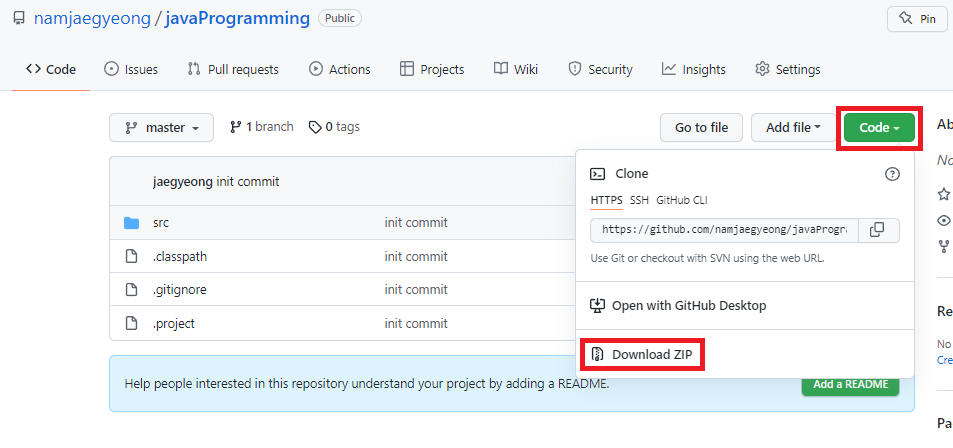Click the clone URL input field
Viewport: 953px width, 448px height.
point(724,230)
